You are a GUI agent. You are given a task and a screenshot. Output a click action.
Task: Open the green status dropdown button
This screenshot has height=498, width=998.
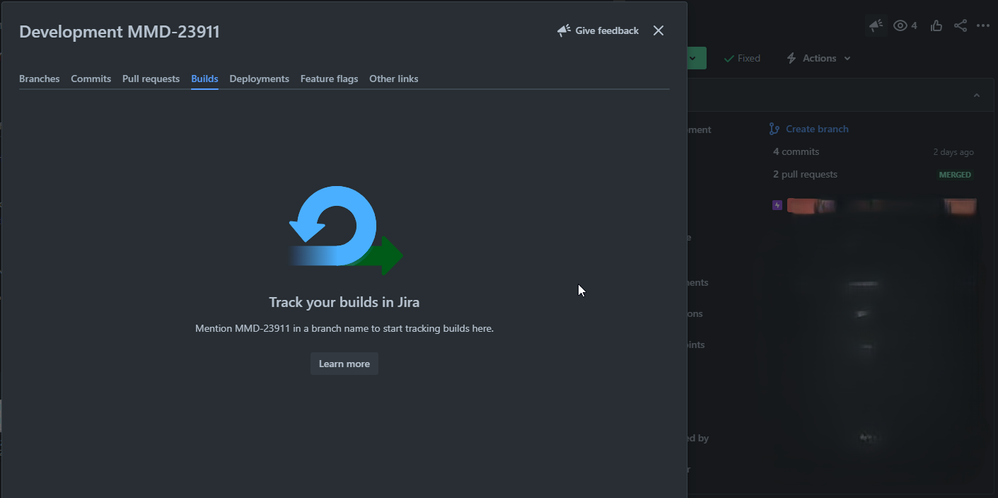pyautogui.click(x=696, y=58)
